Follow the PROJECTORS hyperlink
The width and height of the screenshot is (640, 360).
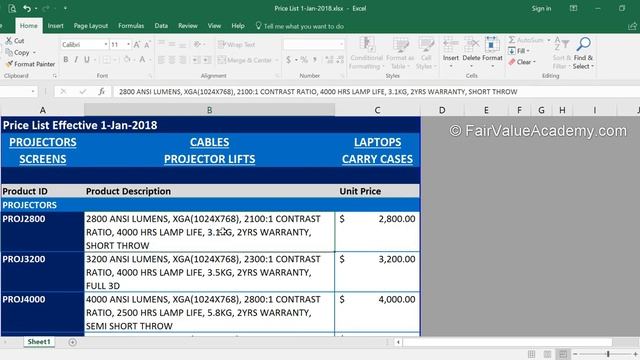(43, 142)
